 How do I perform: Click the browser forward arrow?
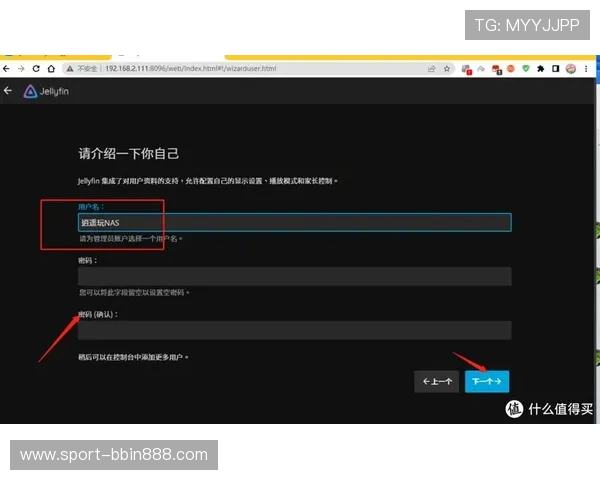(21, 69)
